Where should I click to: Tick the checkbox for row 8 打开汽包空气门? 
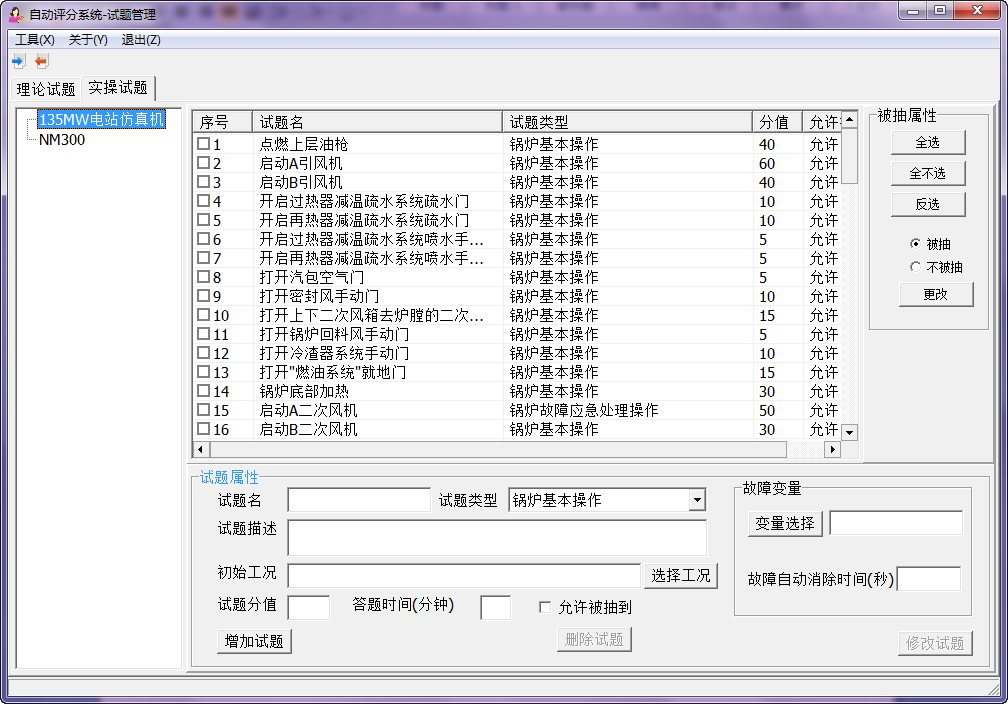coord(203,277)
